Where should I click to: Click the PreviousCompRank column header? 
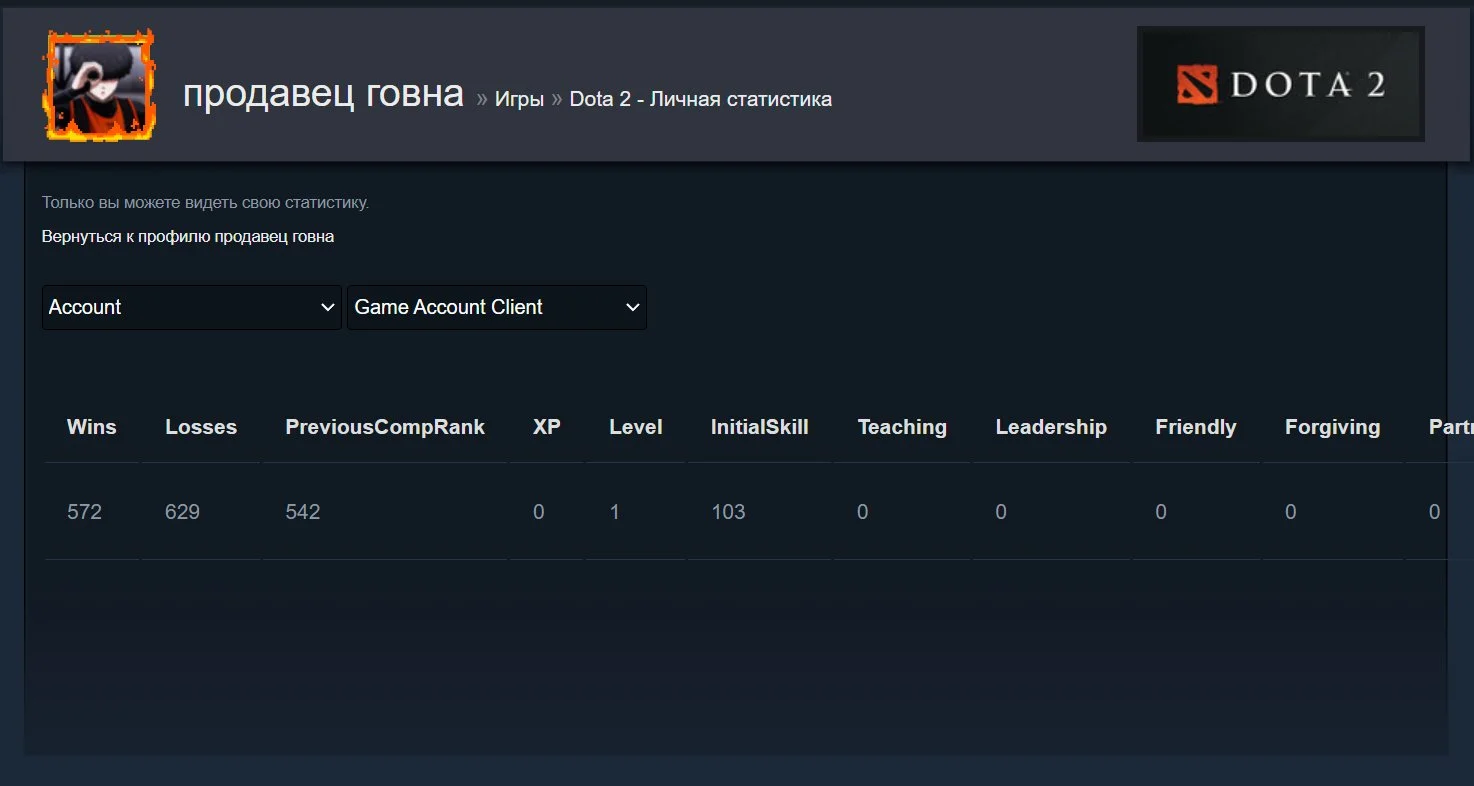(x=385, y=427)
